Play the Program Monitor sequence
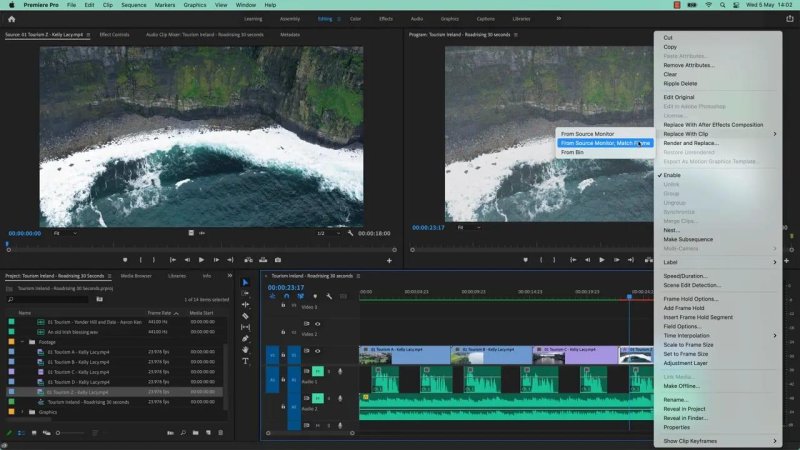The width and height of the screenshot is (800, 450). 602,260
